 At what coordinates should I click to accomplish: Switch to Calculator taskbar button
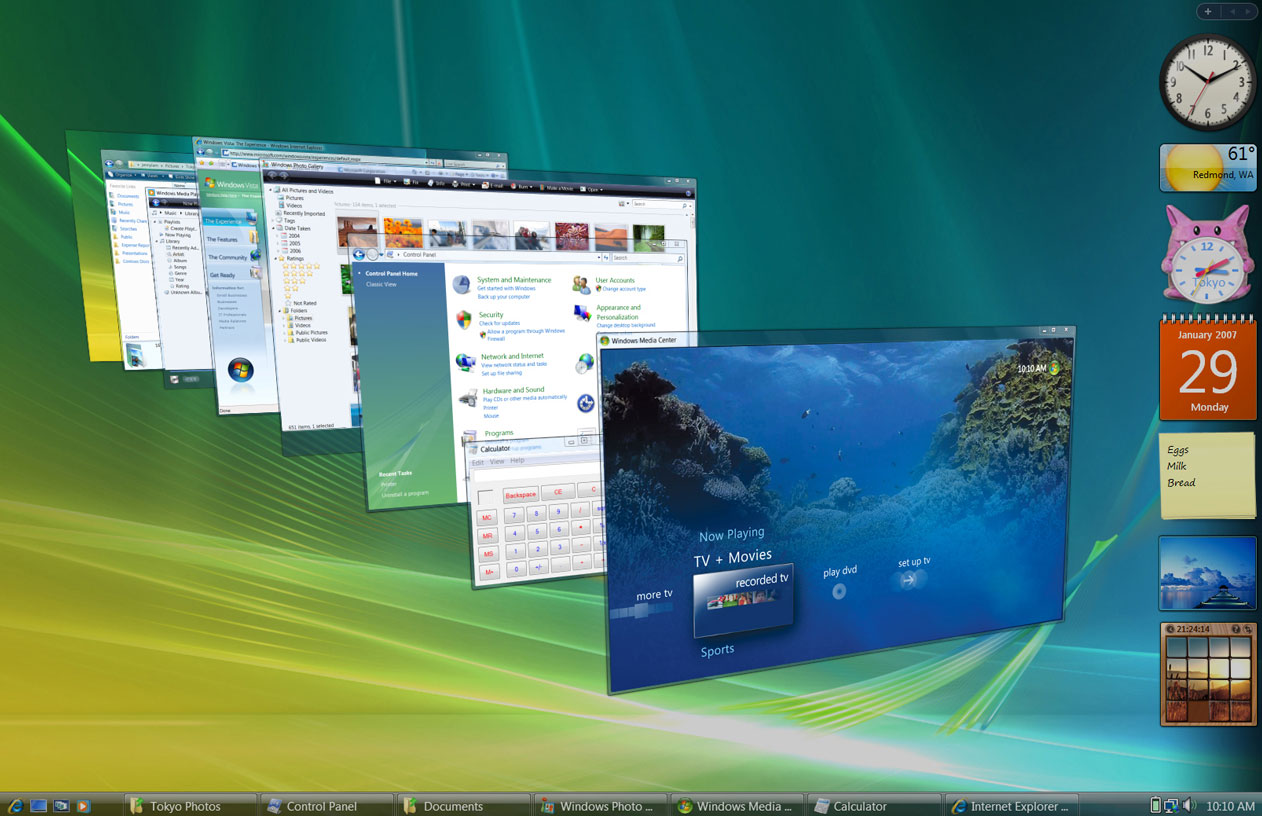point(873,805)
